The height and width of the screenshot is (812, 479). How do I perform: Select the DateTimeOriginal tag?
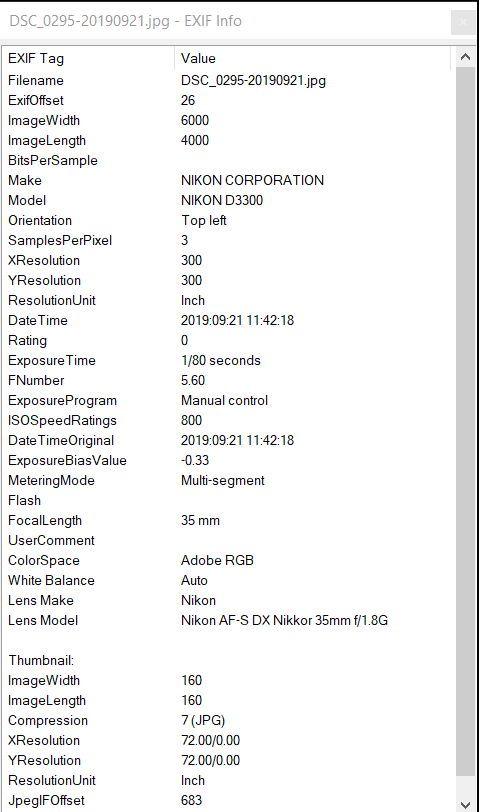pyautogui.click(x=61, y=440)
